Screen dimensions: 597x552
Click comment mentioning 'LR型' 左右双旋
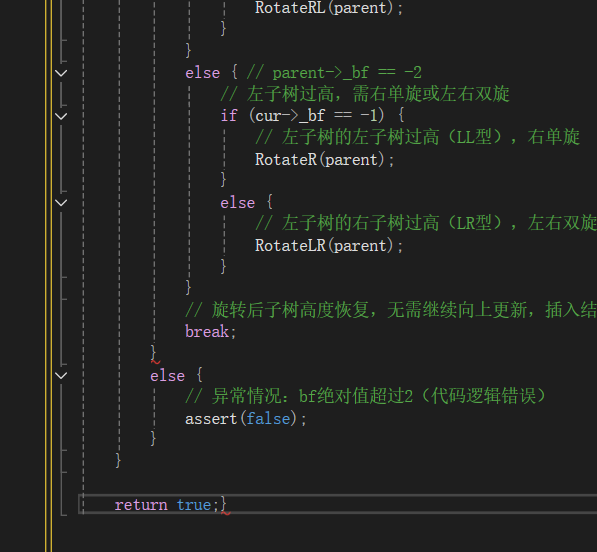pos(426,223)
